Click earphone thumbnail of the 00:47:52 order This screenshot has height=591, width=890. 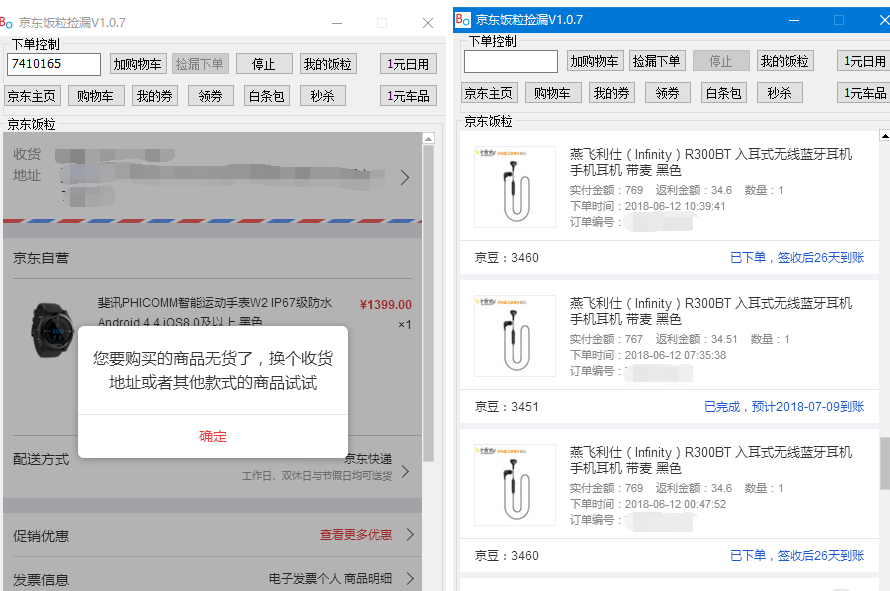coord(515,485)
